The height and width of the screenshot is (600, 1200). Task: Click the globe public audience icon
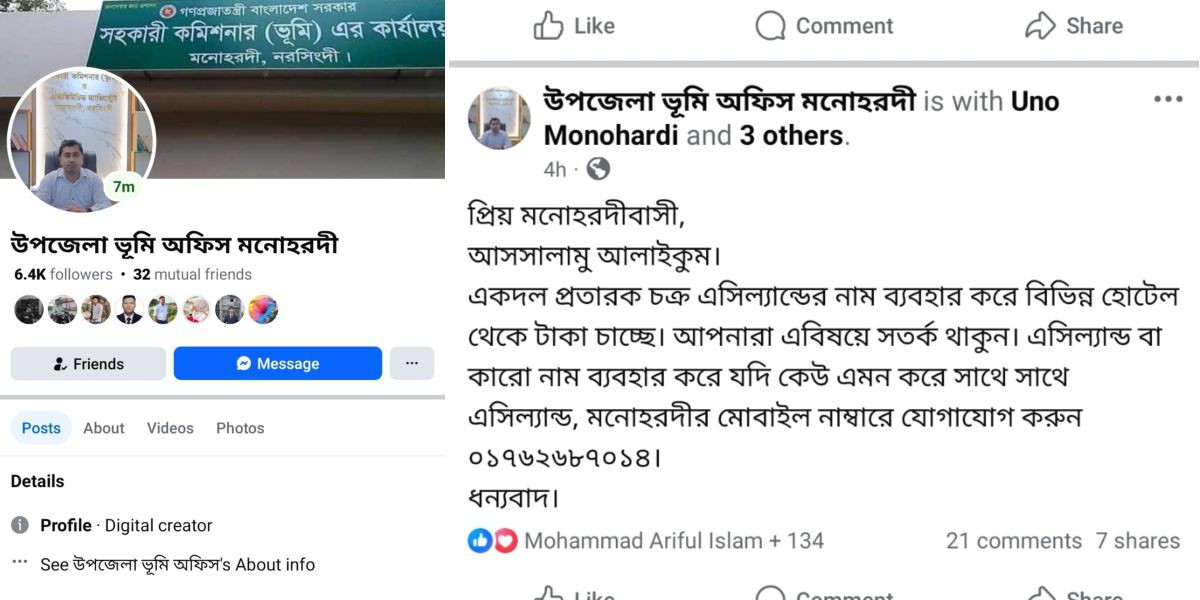(x=598, y=169)
